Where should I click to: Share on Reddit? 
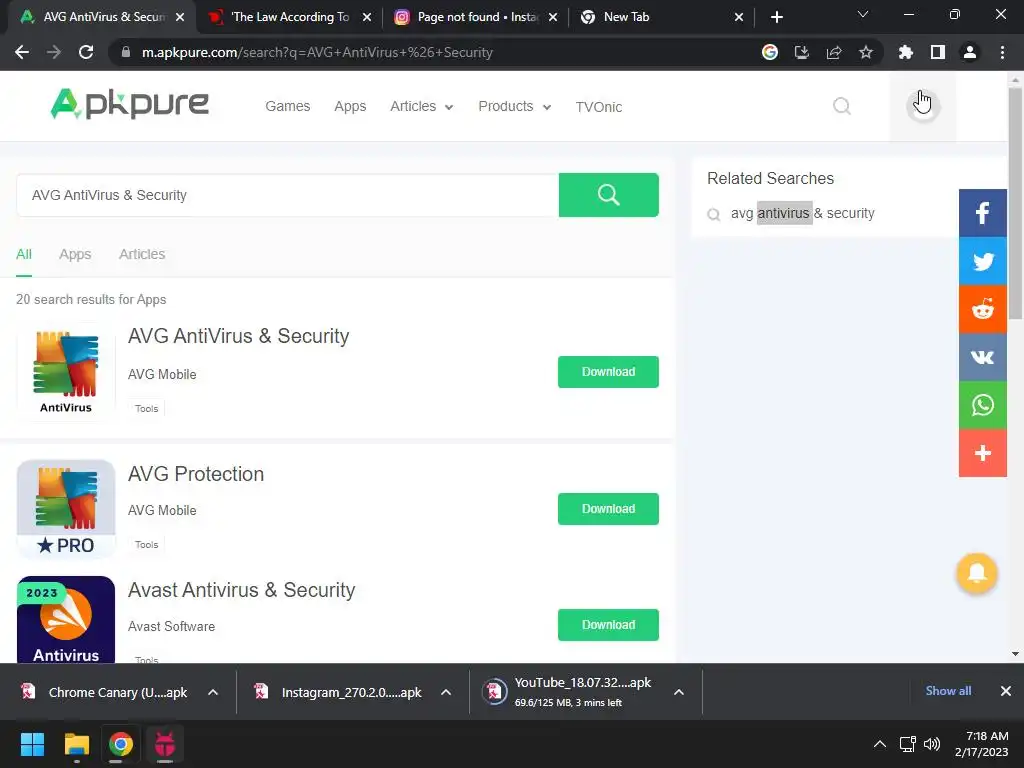(982, 309)
